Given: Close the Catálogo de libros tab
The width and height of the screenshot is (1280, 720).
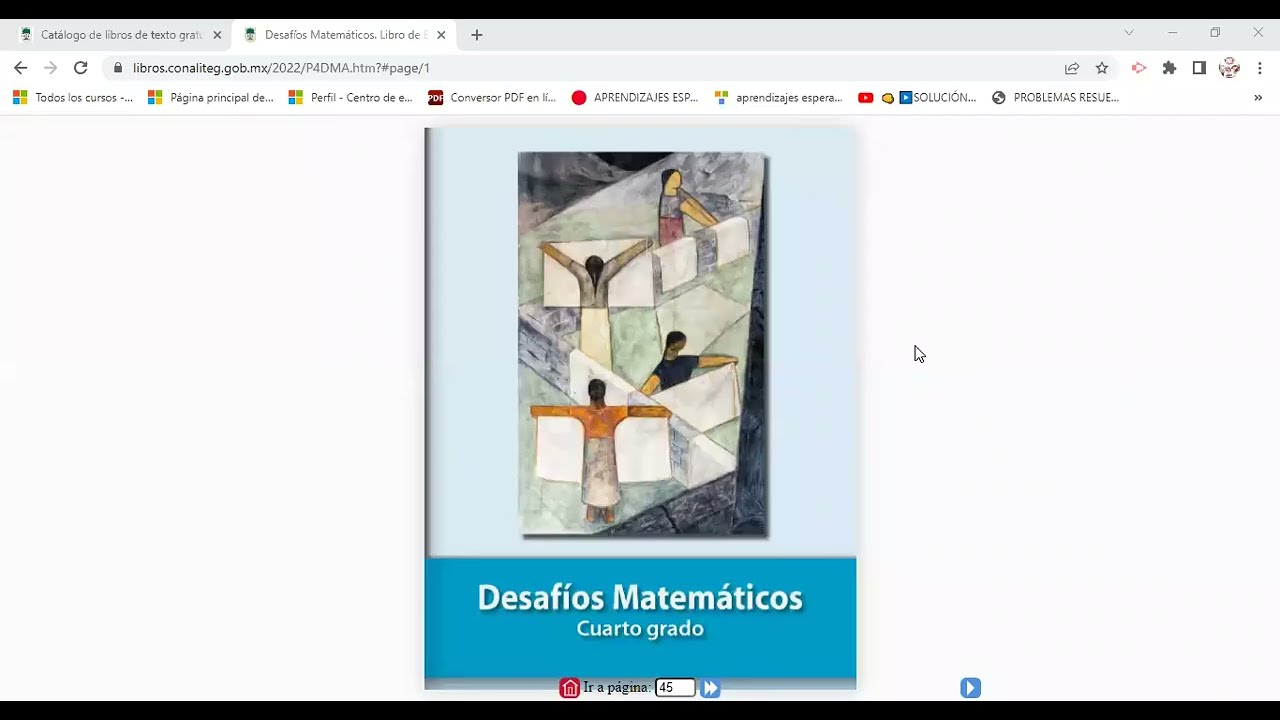Looking at the screenshot, I should [217, 35].
